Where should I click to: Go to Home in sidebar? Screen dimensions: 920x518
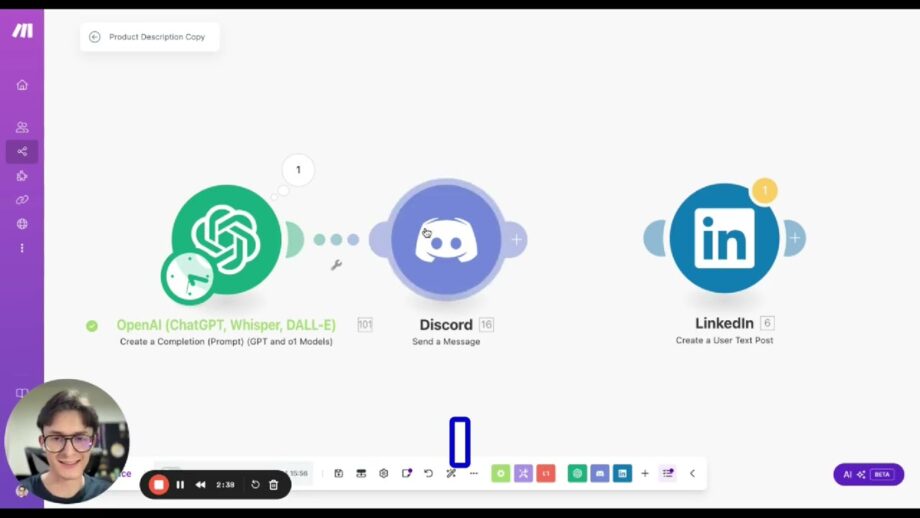pyautogui.click(x=22, y=85)
